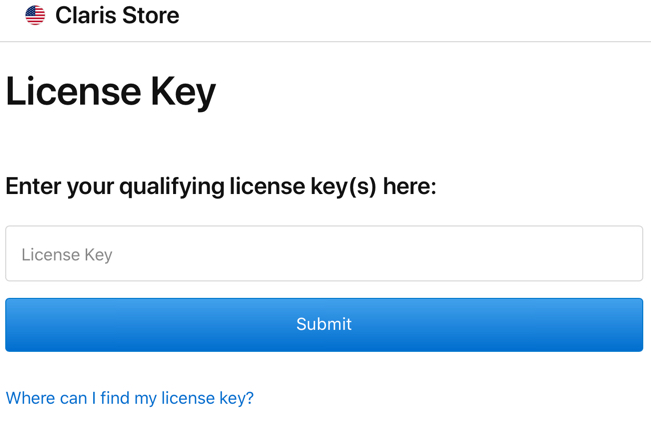Click the header text next to the flag
The image size is (651, 425).
[117, 15]
